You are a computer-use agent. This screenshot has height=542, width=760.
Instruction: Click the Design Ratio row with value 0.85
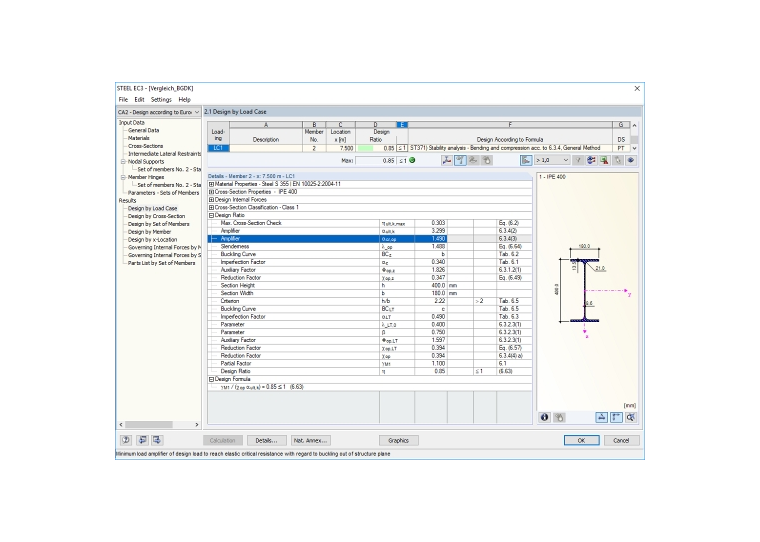pyautogui.click(x=370, y=371)
